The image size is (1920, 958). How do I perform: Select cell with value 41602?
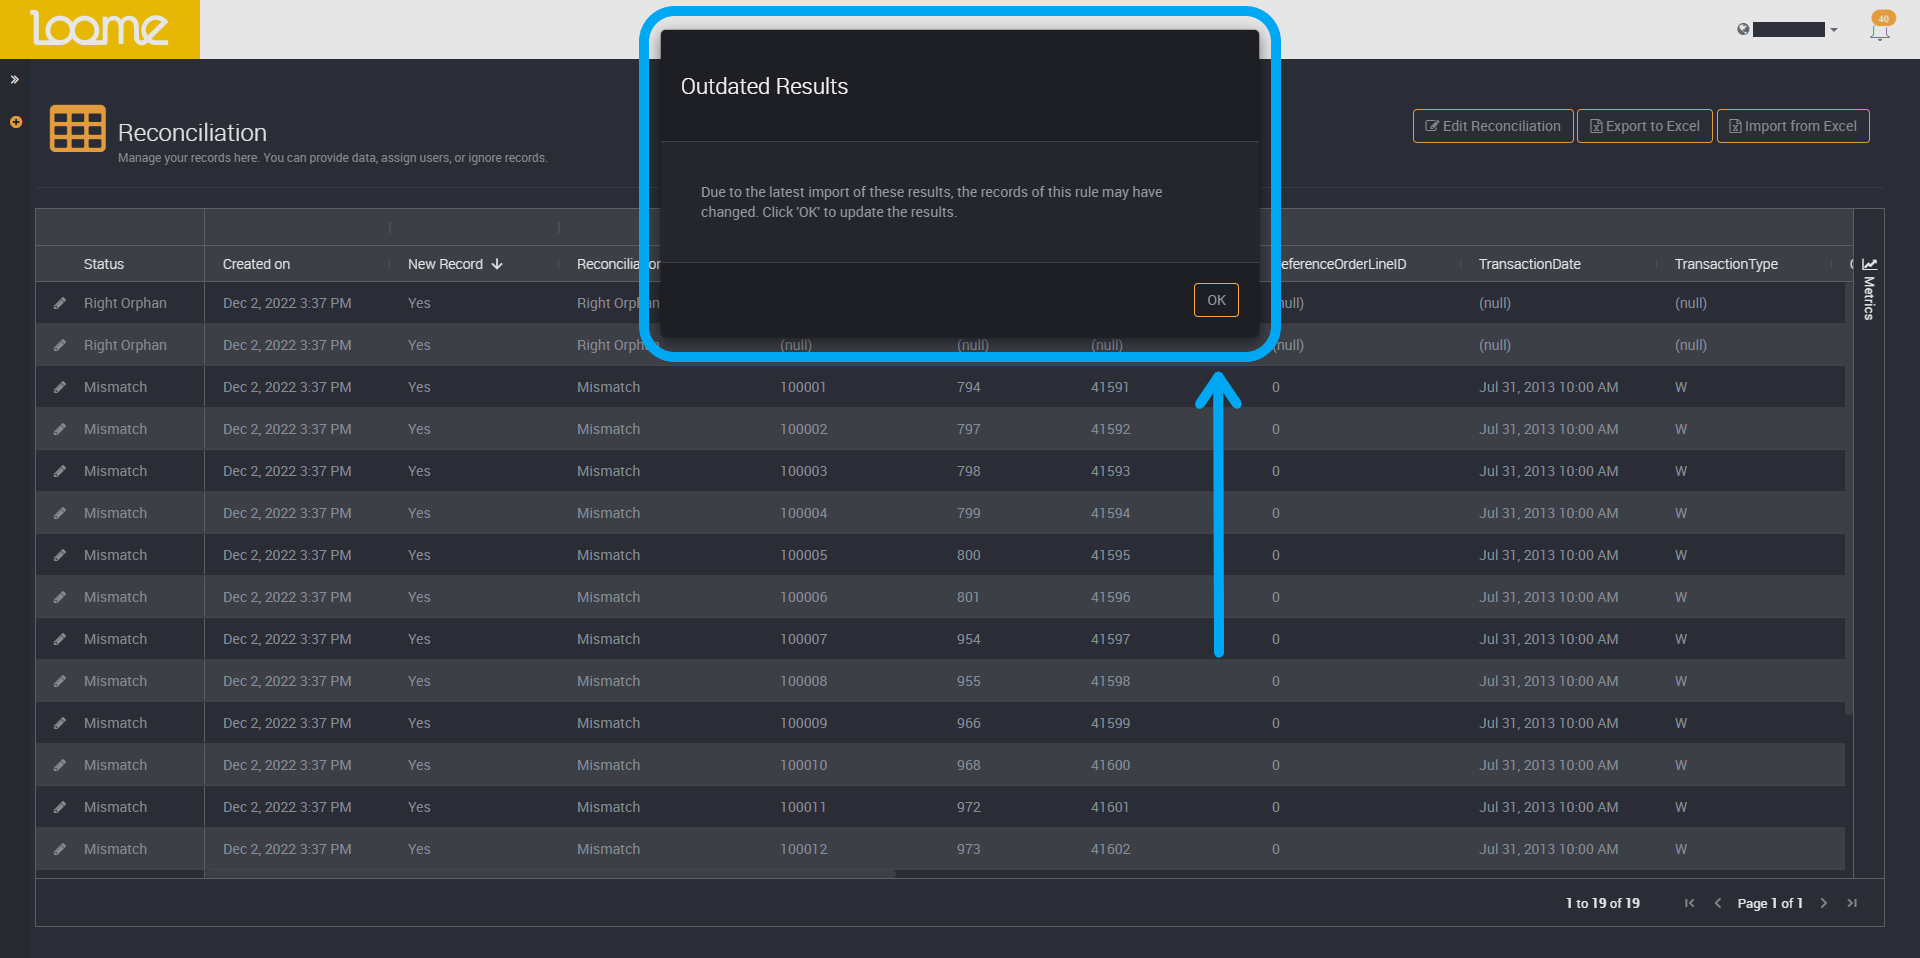tap(1110, 849)
